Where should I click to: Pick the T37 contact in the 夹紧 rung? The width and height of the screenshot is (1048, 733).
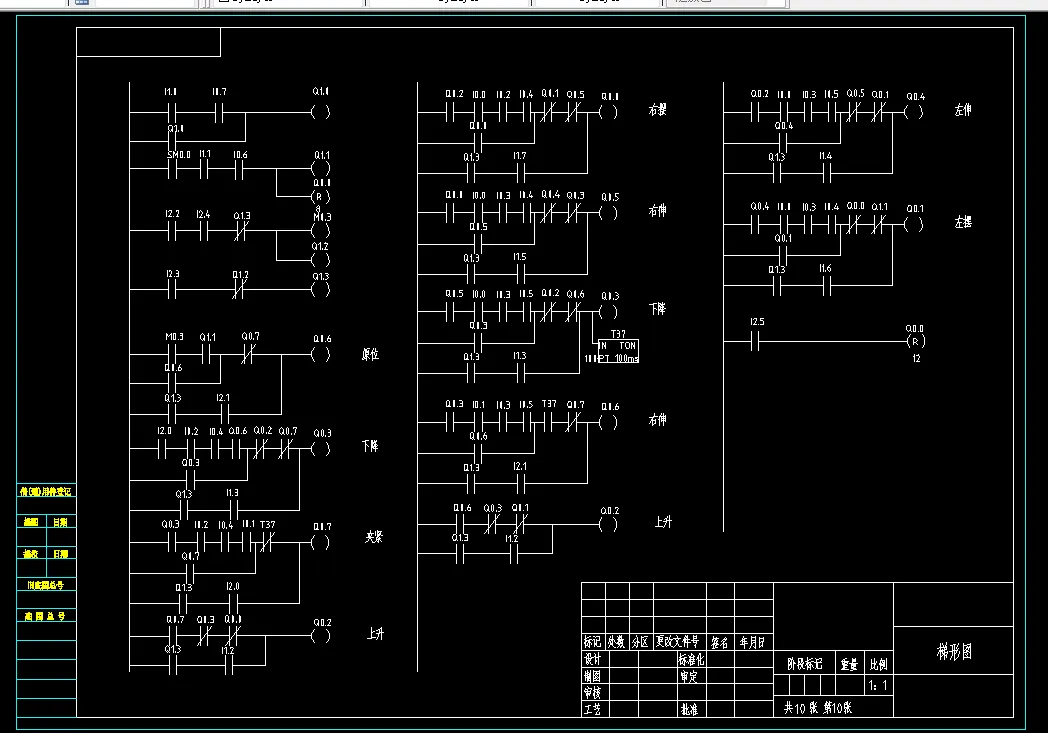(265, 543)
